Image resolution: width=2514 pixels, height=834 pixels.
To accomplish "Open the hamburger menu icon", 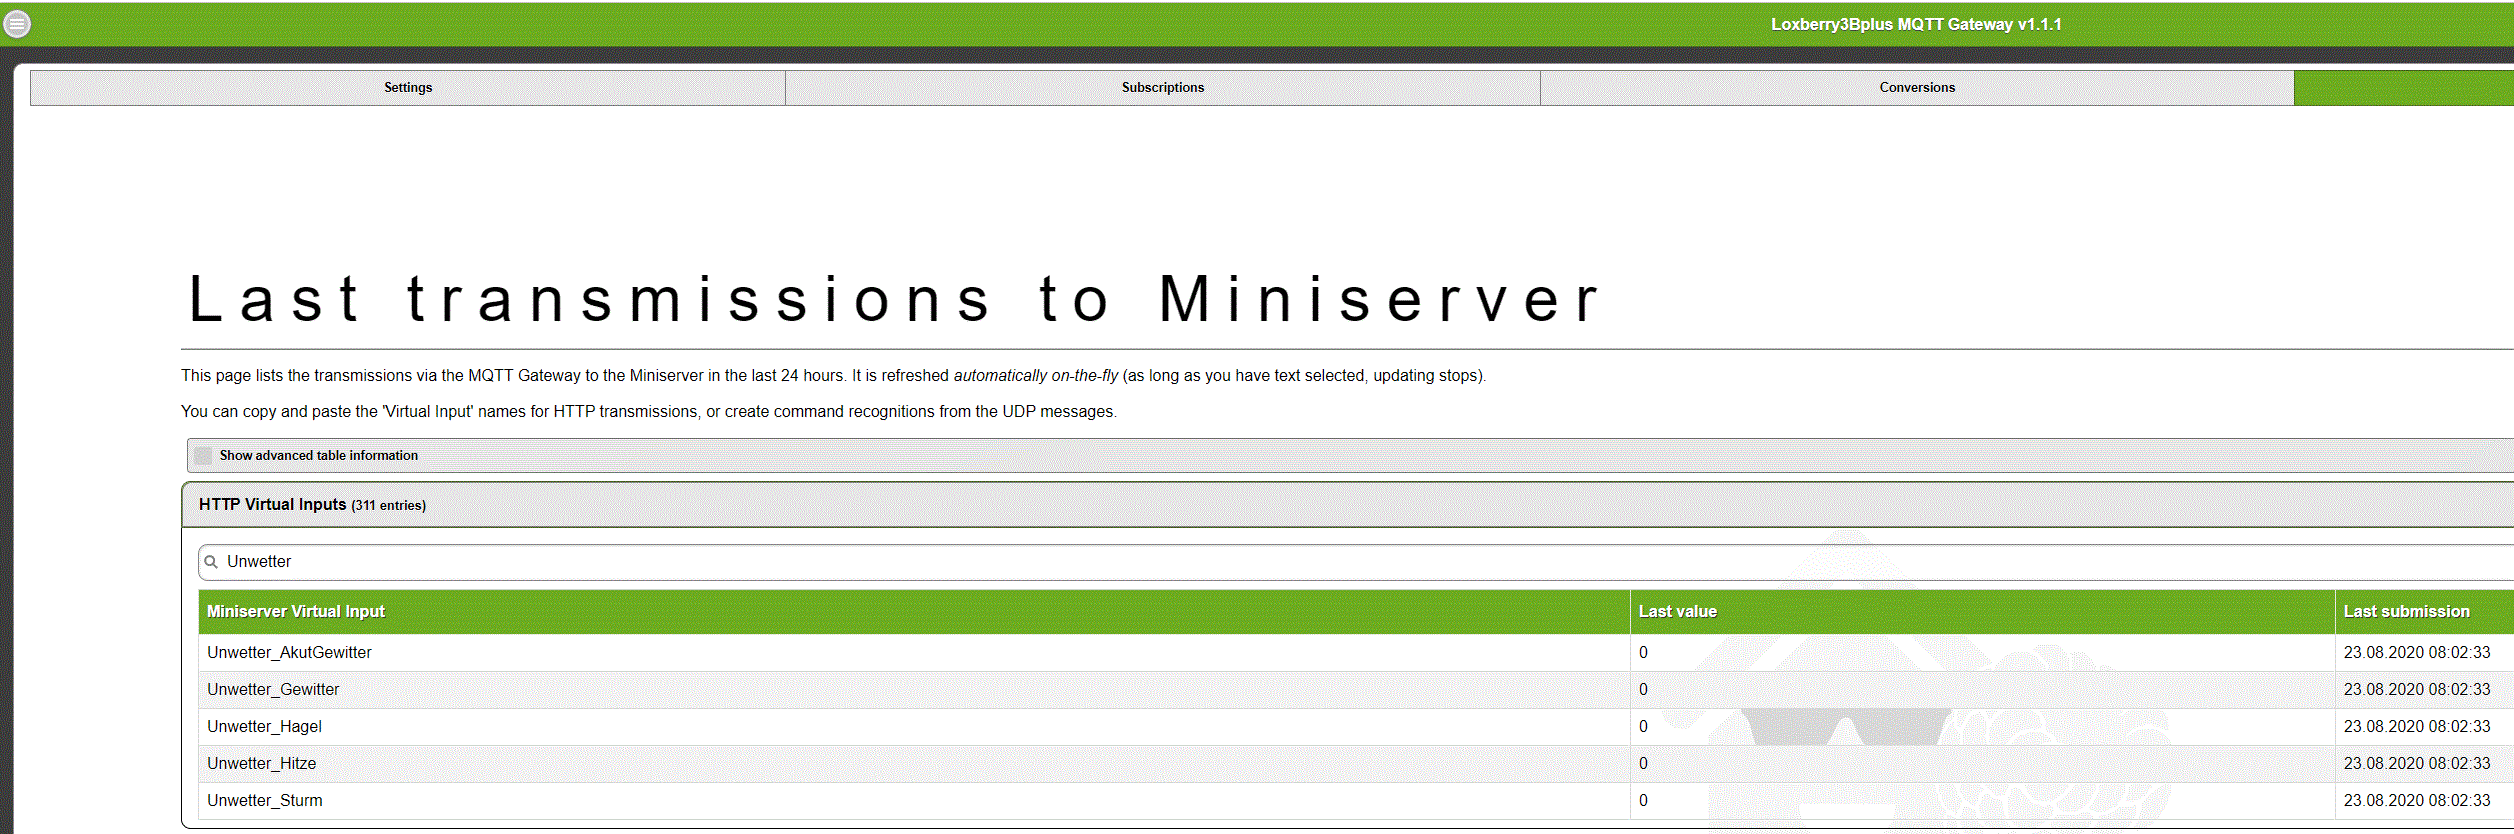I will point(17,24).
